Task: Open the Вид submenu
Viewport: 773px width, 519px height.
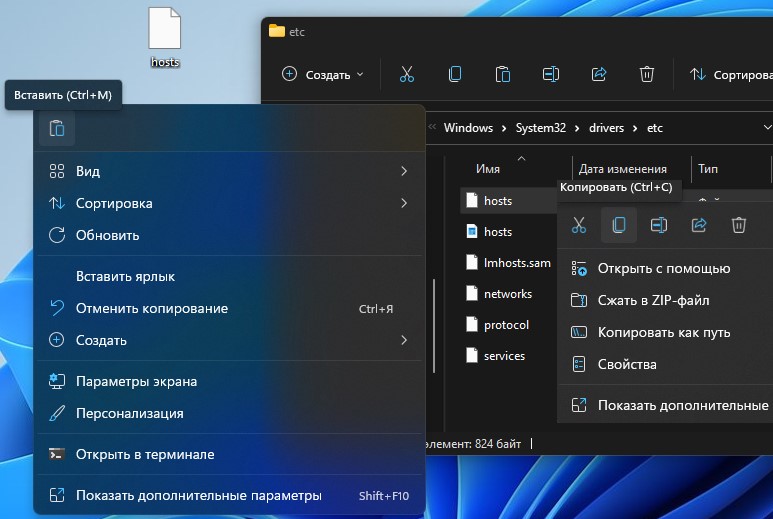Action: (x=229, y=171)
